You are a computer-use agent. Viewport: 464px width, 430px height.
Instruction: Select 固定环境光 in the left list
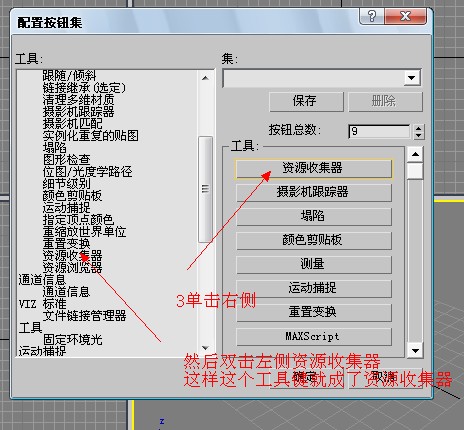point(72,339)
